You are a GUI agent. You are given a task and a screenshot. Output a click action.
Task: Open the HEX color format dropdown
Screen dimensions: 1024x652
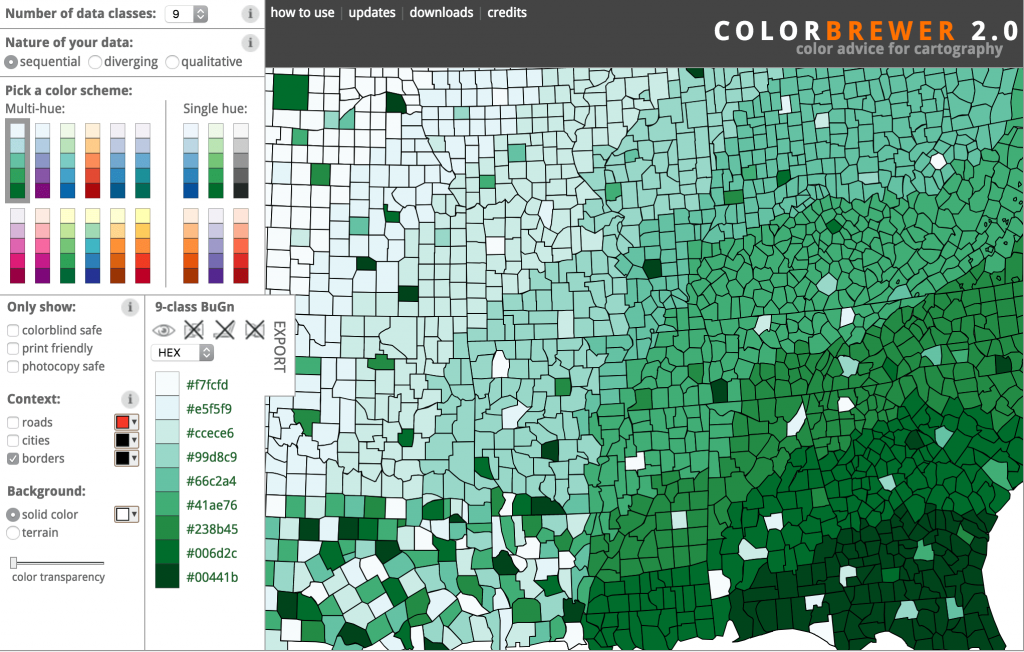point(183,352)
